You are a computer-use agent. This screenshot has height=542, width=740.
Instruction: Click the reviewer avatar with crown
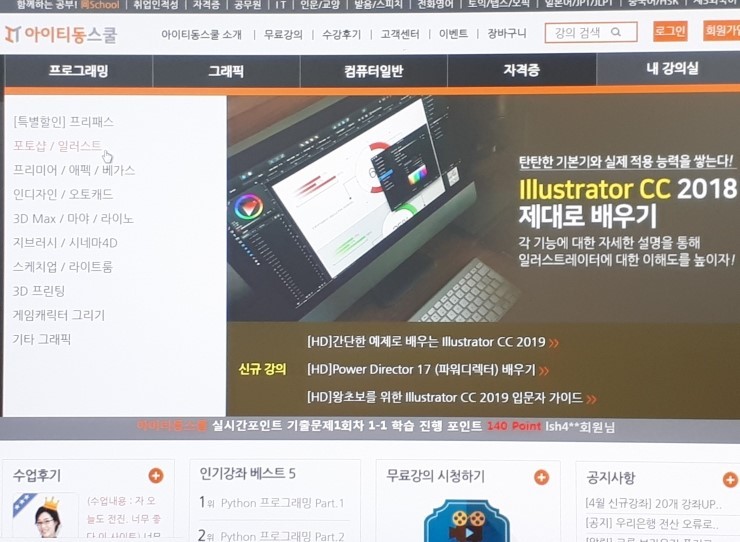point(47,517)
